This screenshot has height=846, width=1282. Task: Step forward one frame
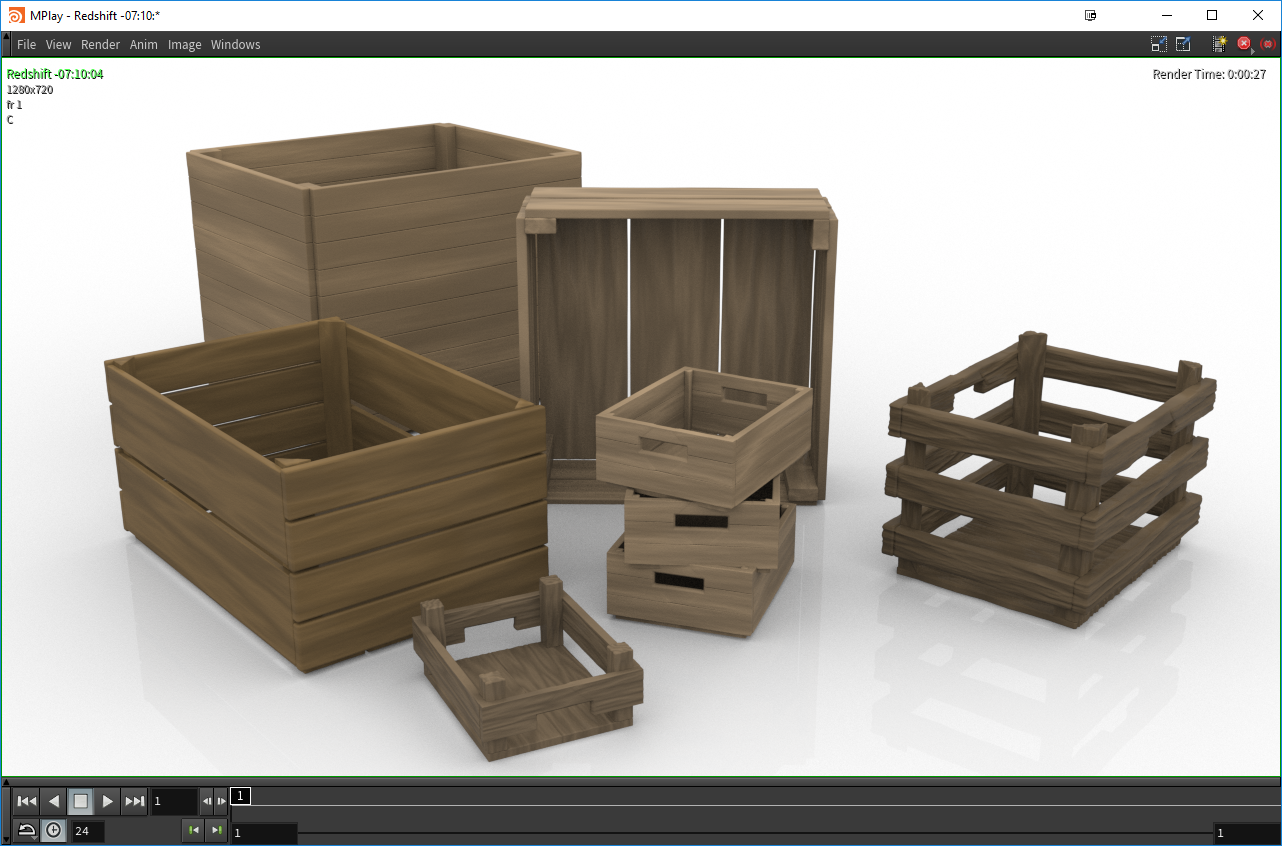point(221,801)
